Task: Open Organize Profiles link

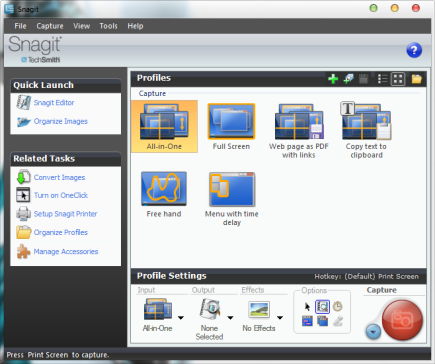Action: pyautogui.click(x=61, y=232)
